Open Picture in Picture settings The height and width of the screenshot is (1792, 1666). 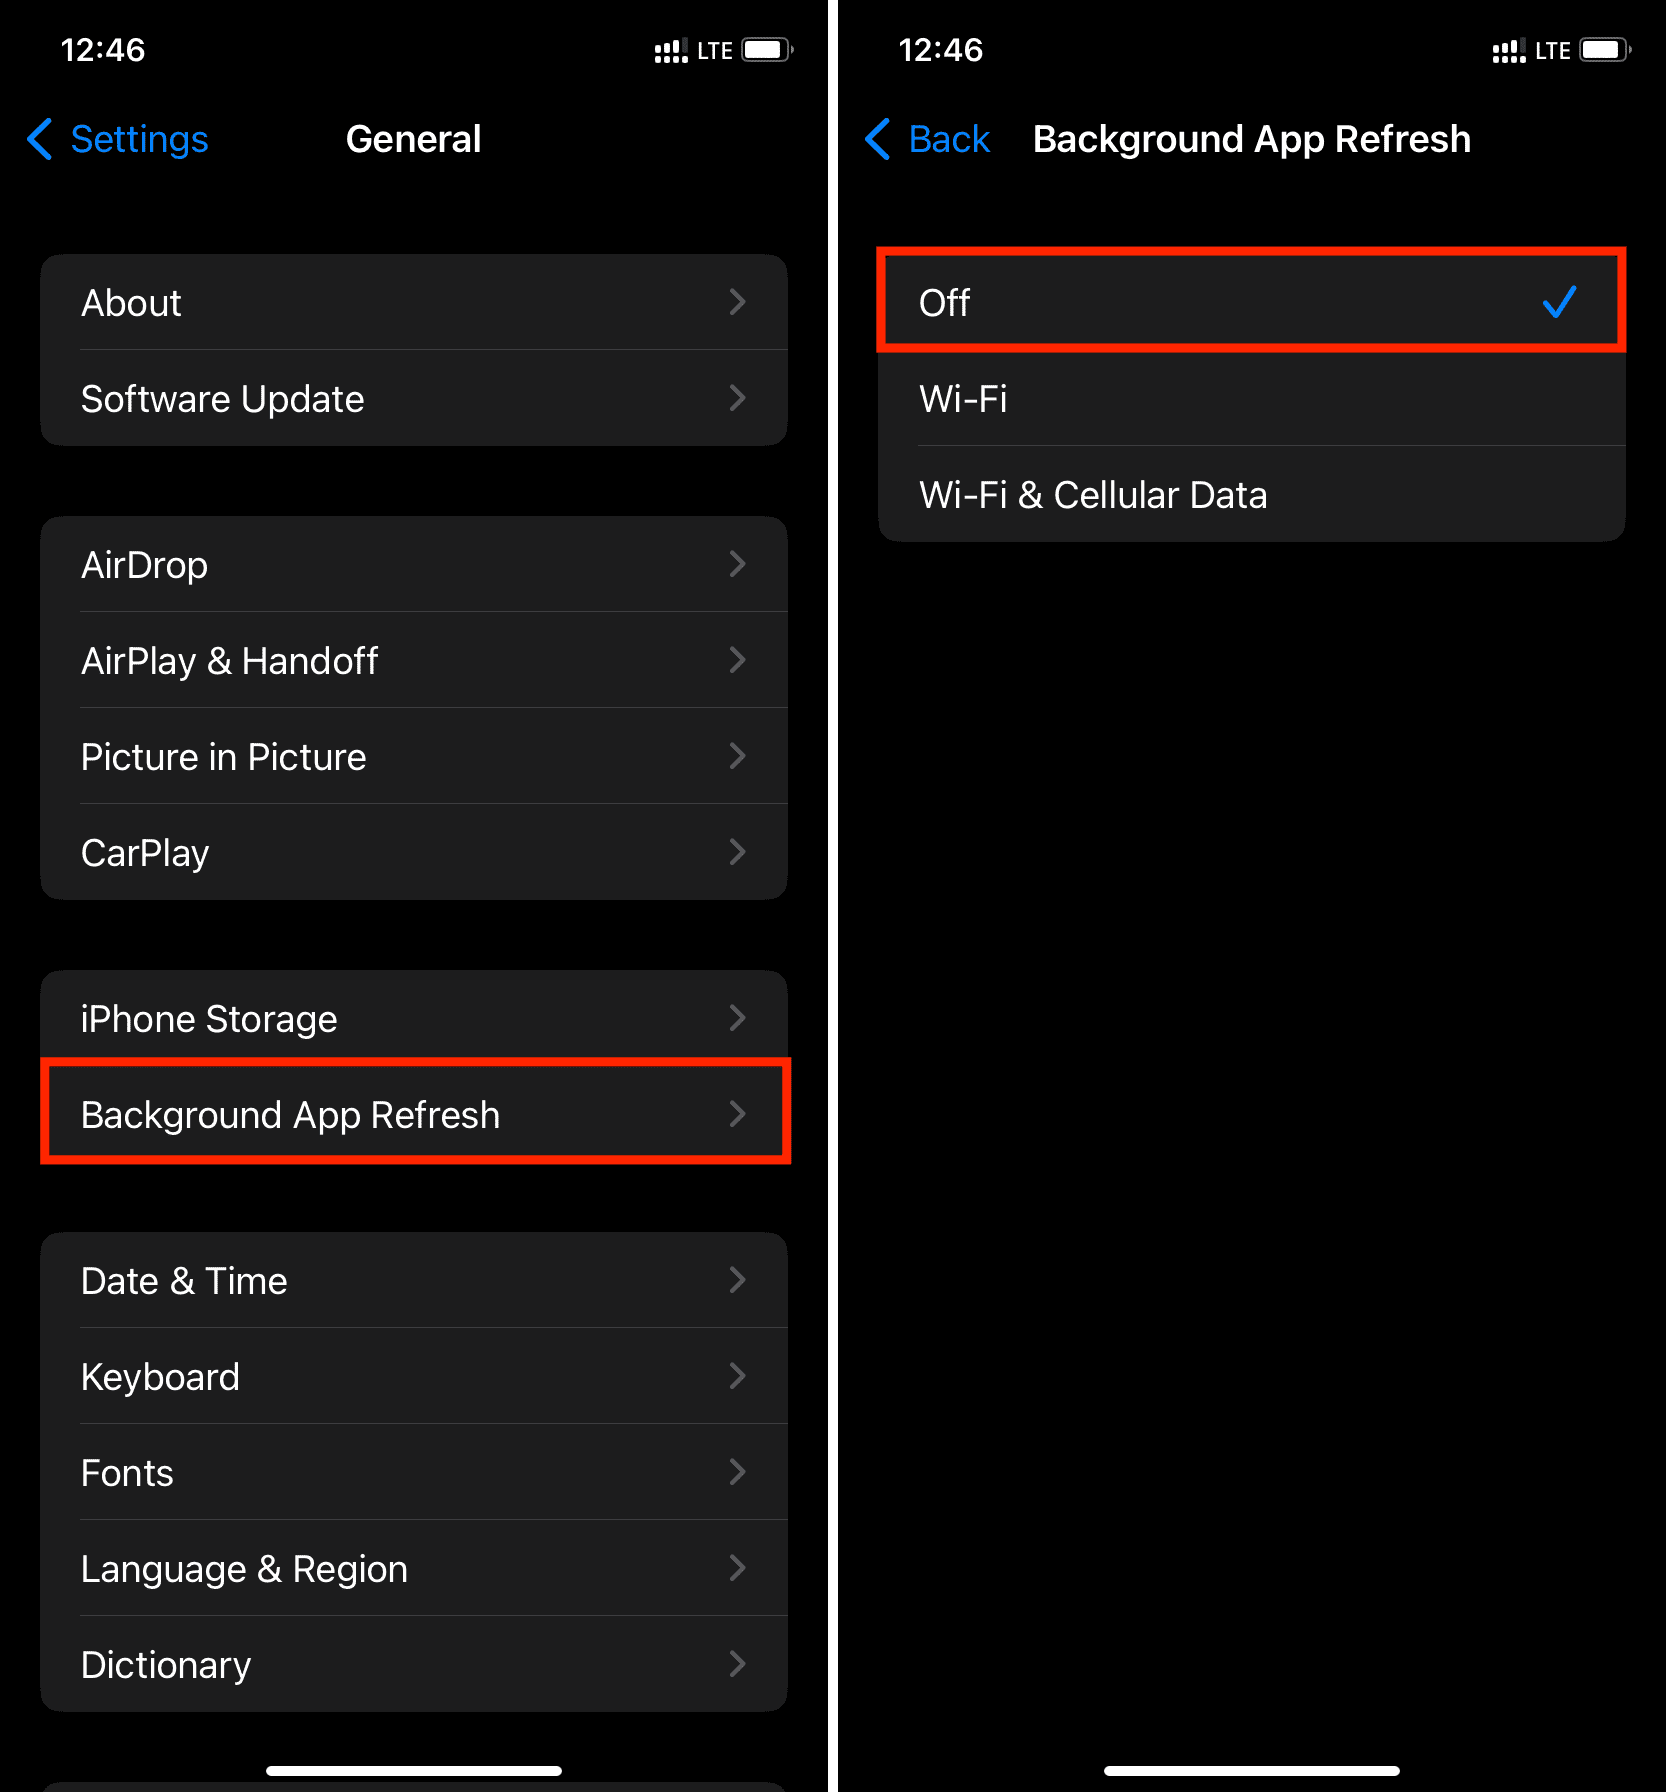(x=414, y=756)
